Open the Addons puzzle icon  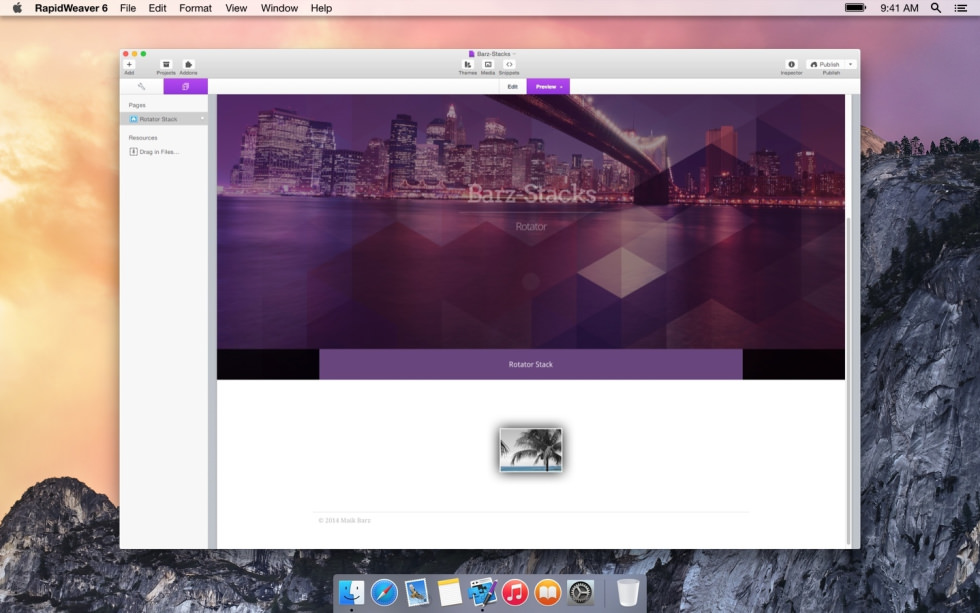point(188,64)
